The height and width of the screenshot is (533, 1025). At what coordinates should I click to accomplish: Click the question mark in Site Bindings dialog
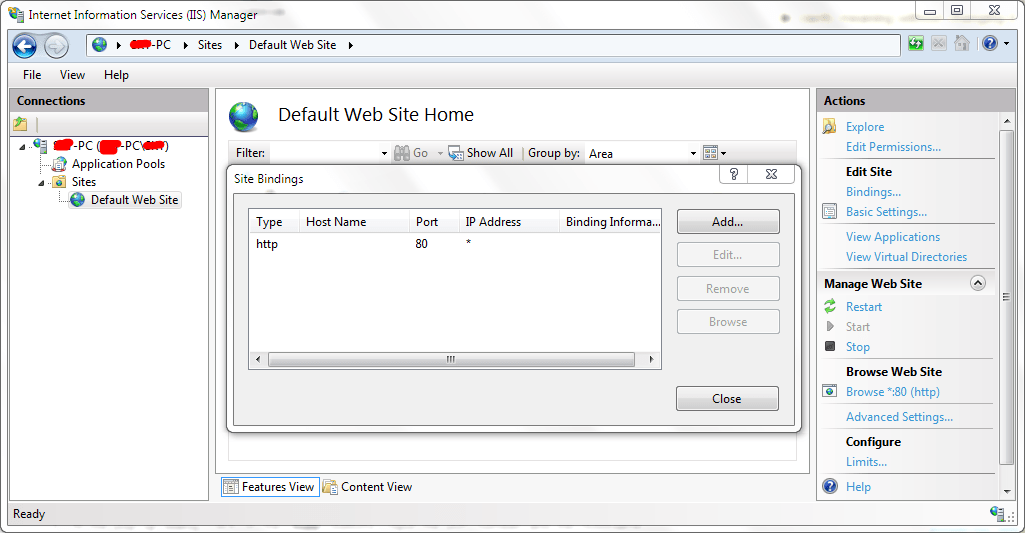point(733,174)
